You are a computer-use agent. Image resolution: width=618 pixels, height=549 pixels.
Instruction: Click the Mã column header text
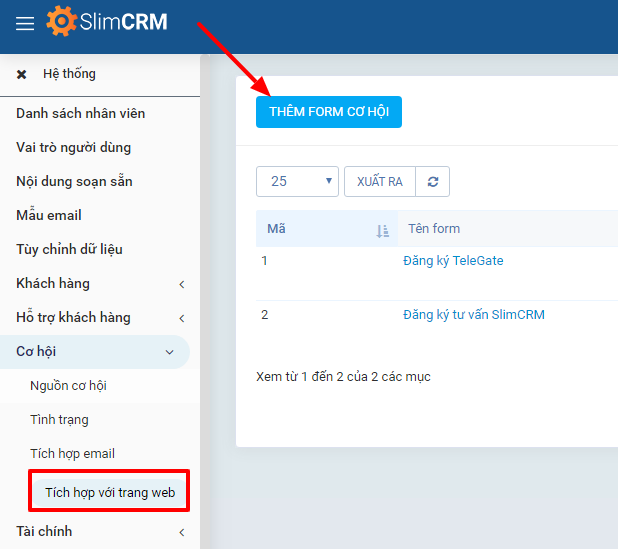(x=276, y=229)
